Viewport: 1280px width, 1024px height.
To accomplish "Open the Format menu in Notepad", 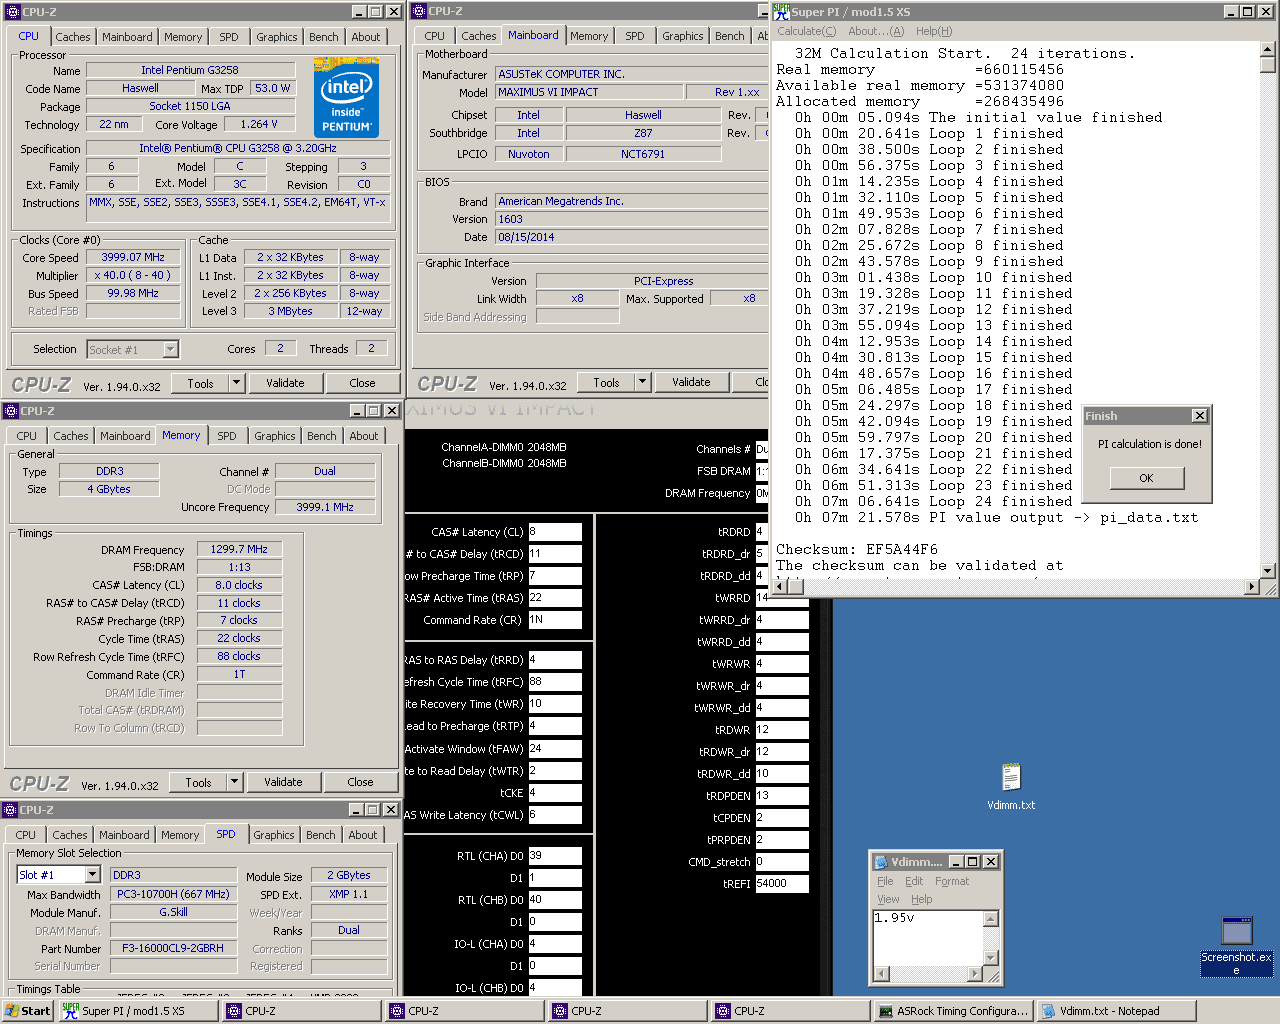I will click(x=952, y=881).
